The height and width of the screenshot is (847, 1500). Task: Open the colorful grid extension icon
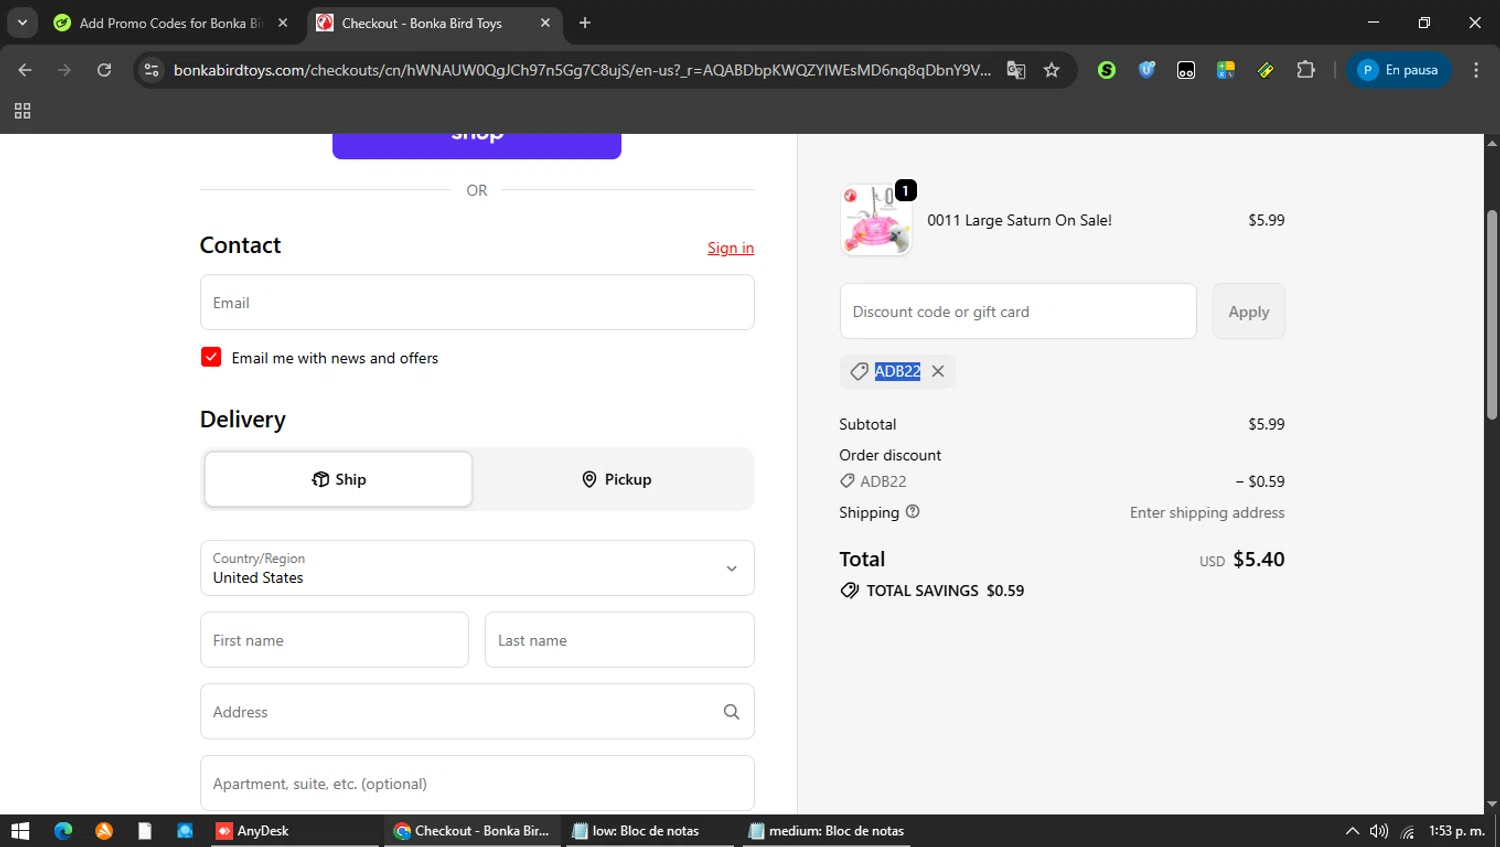[1226, 70]
